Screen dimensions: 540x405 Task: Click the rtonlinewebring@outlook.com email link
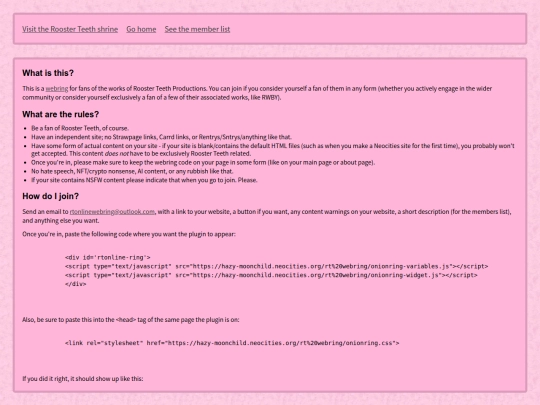click(112, 211)
